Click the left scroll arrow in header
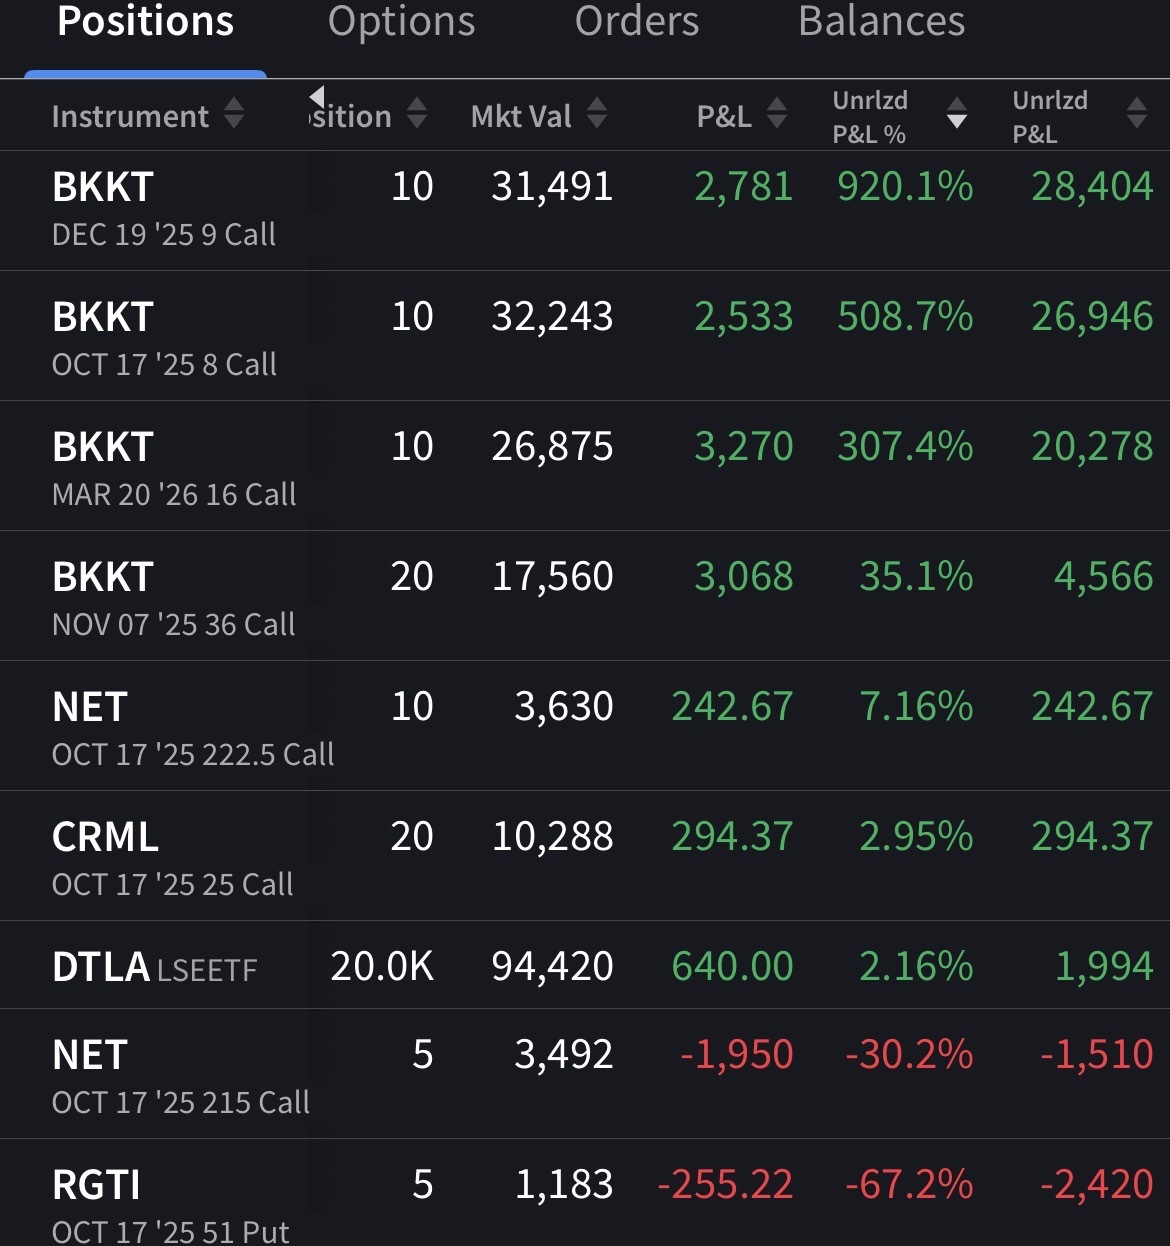 click(317, 97)
